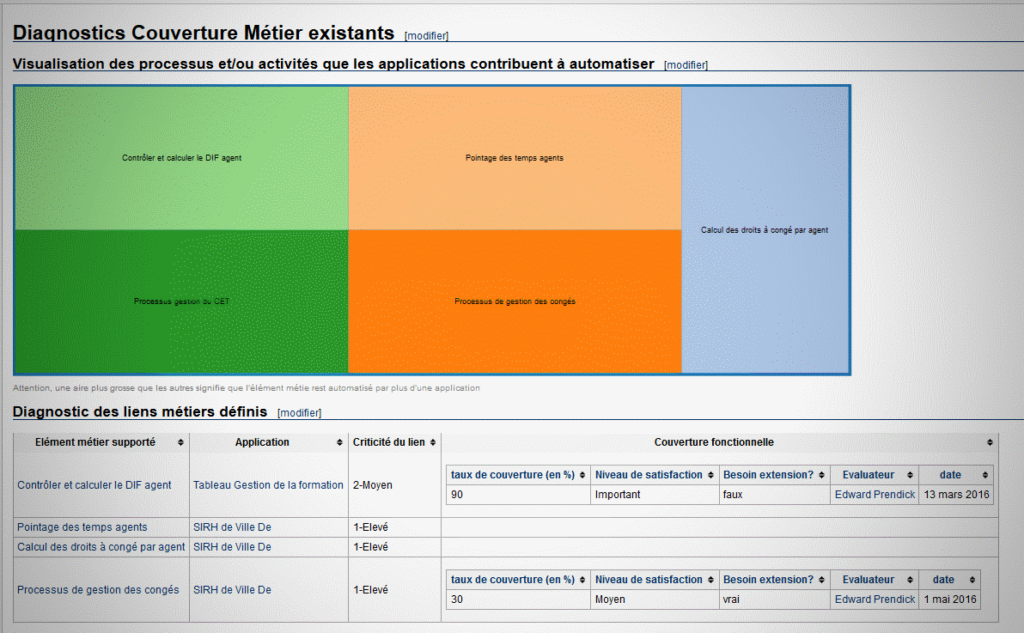Edit Diagnostic des liens métiers définis
The width and height of the screenshot is (1024, 633).
(x=299, y=413)
